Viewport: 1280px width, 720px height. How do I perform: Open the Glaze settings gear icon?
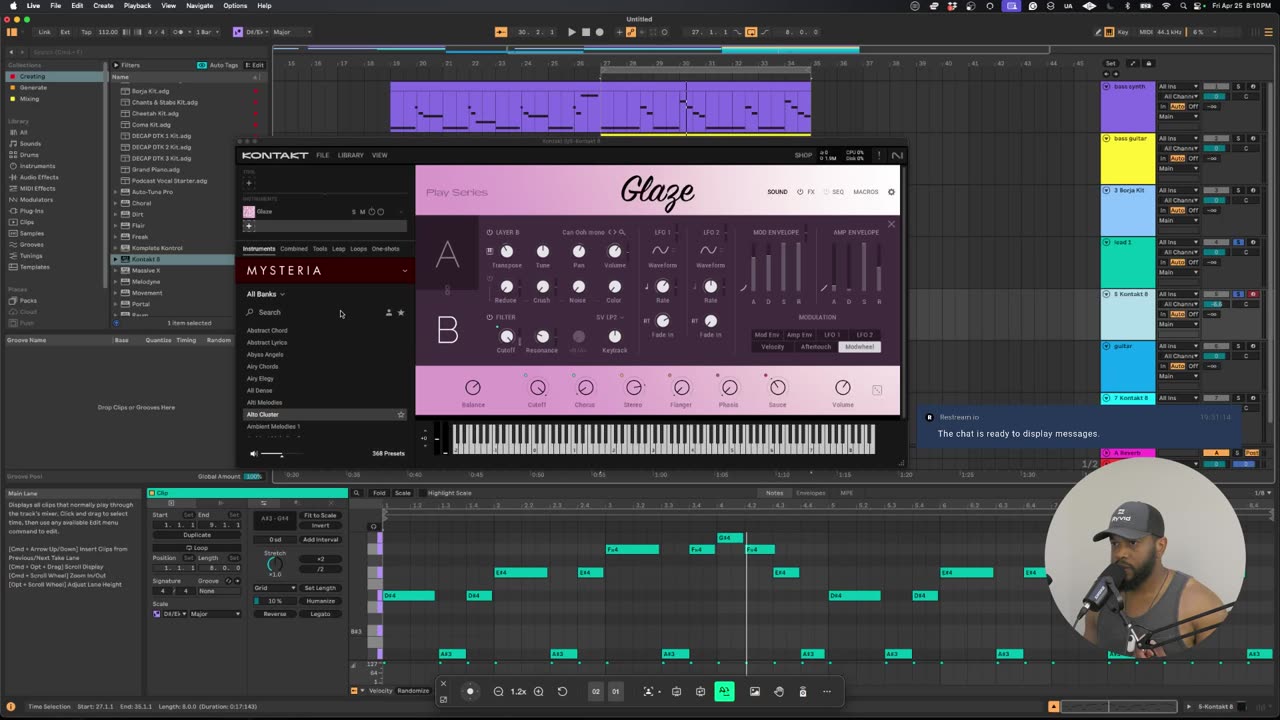pyautogui.click(x=891, y=192)
